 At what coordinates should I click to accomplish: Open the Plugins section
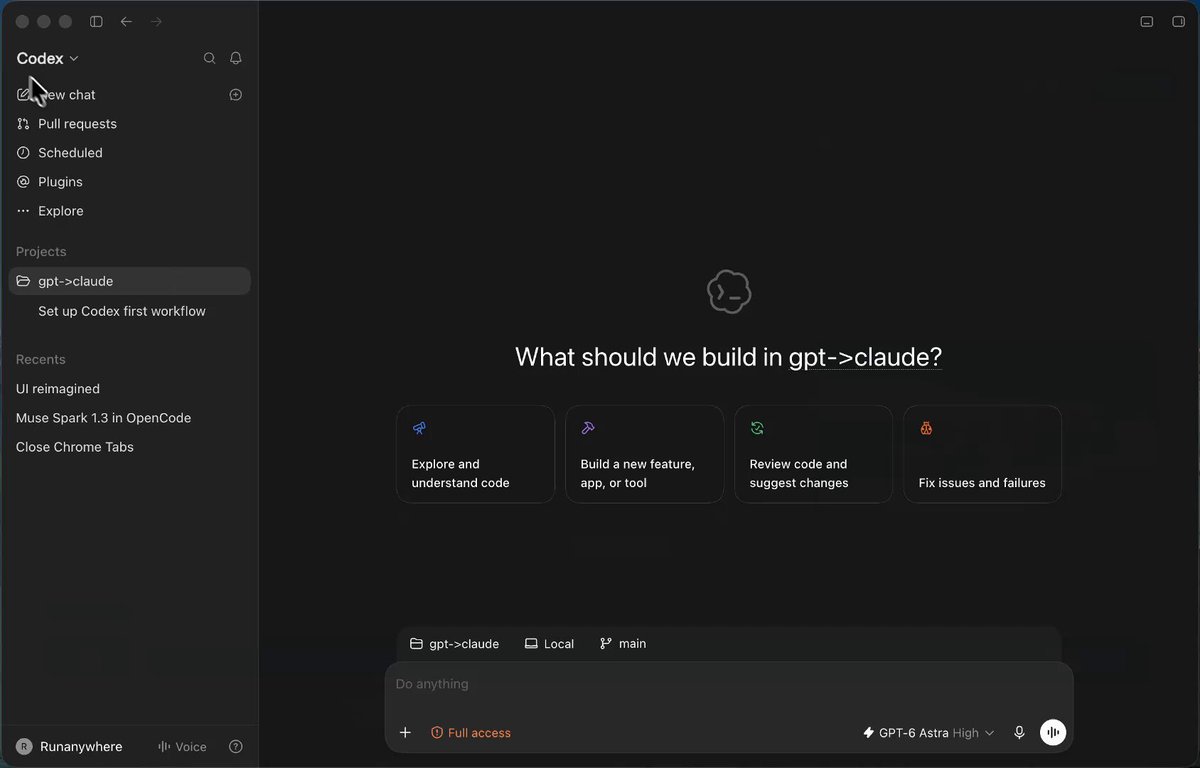(129, 182)
